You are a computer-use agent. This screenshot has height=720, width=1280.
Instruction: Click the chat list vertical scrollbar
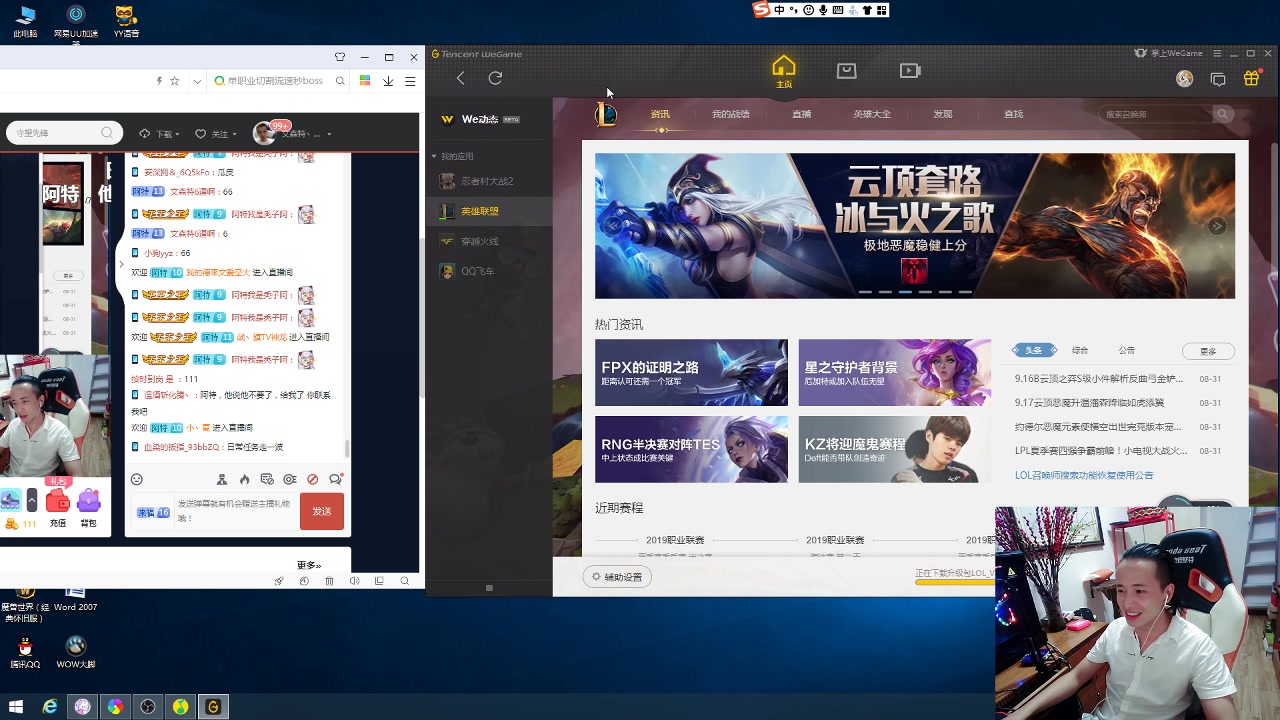347,448
